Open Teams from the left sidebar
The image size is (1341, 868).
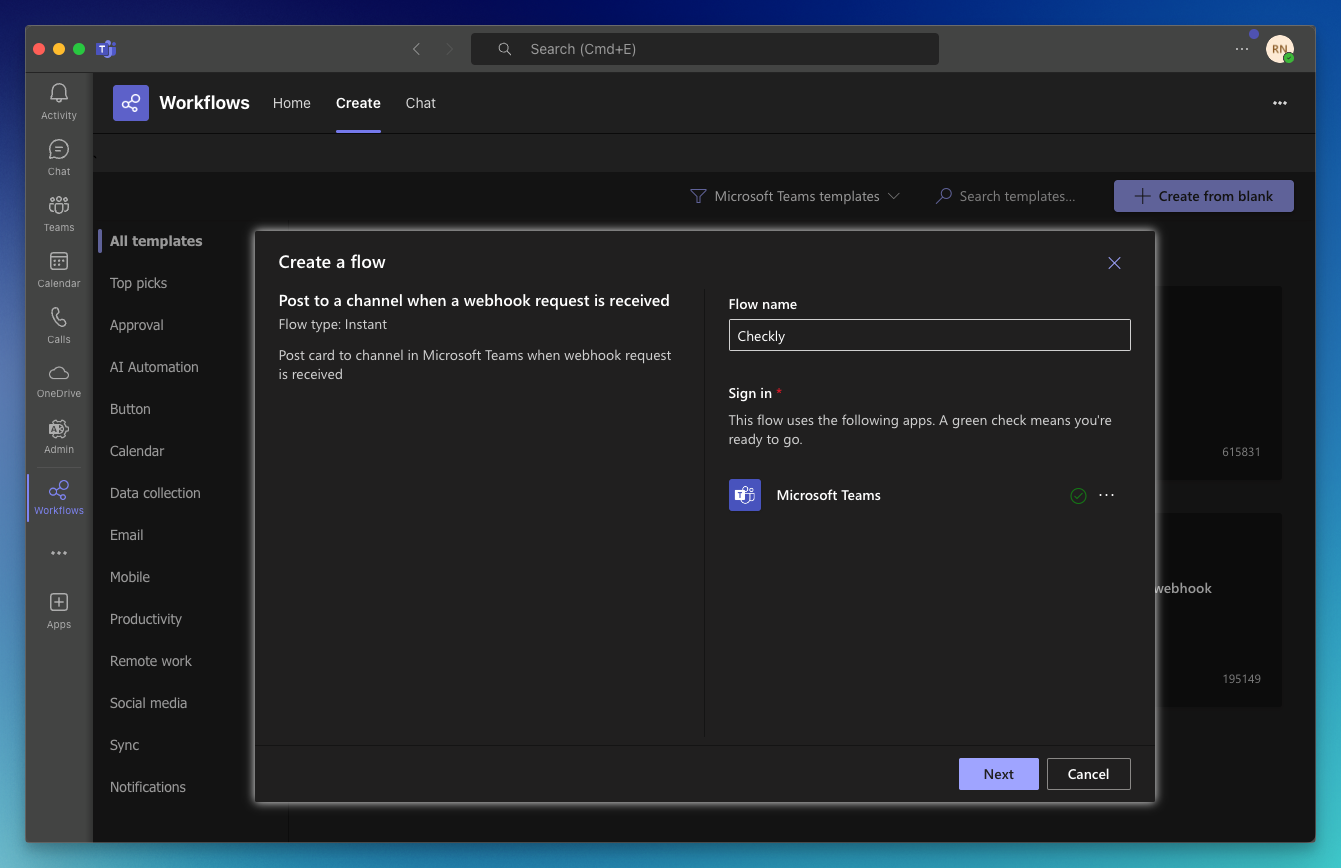click(58, 211)
